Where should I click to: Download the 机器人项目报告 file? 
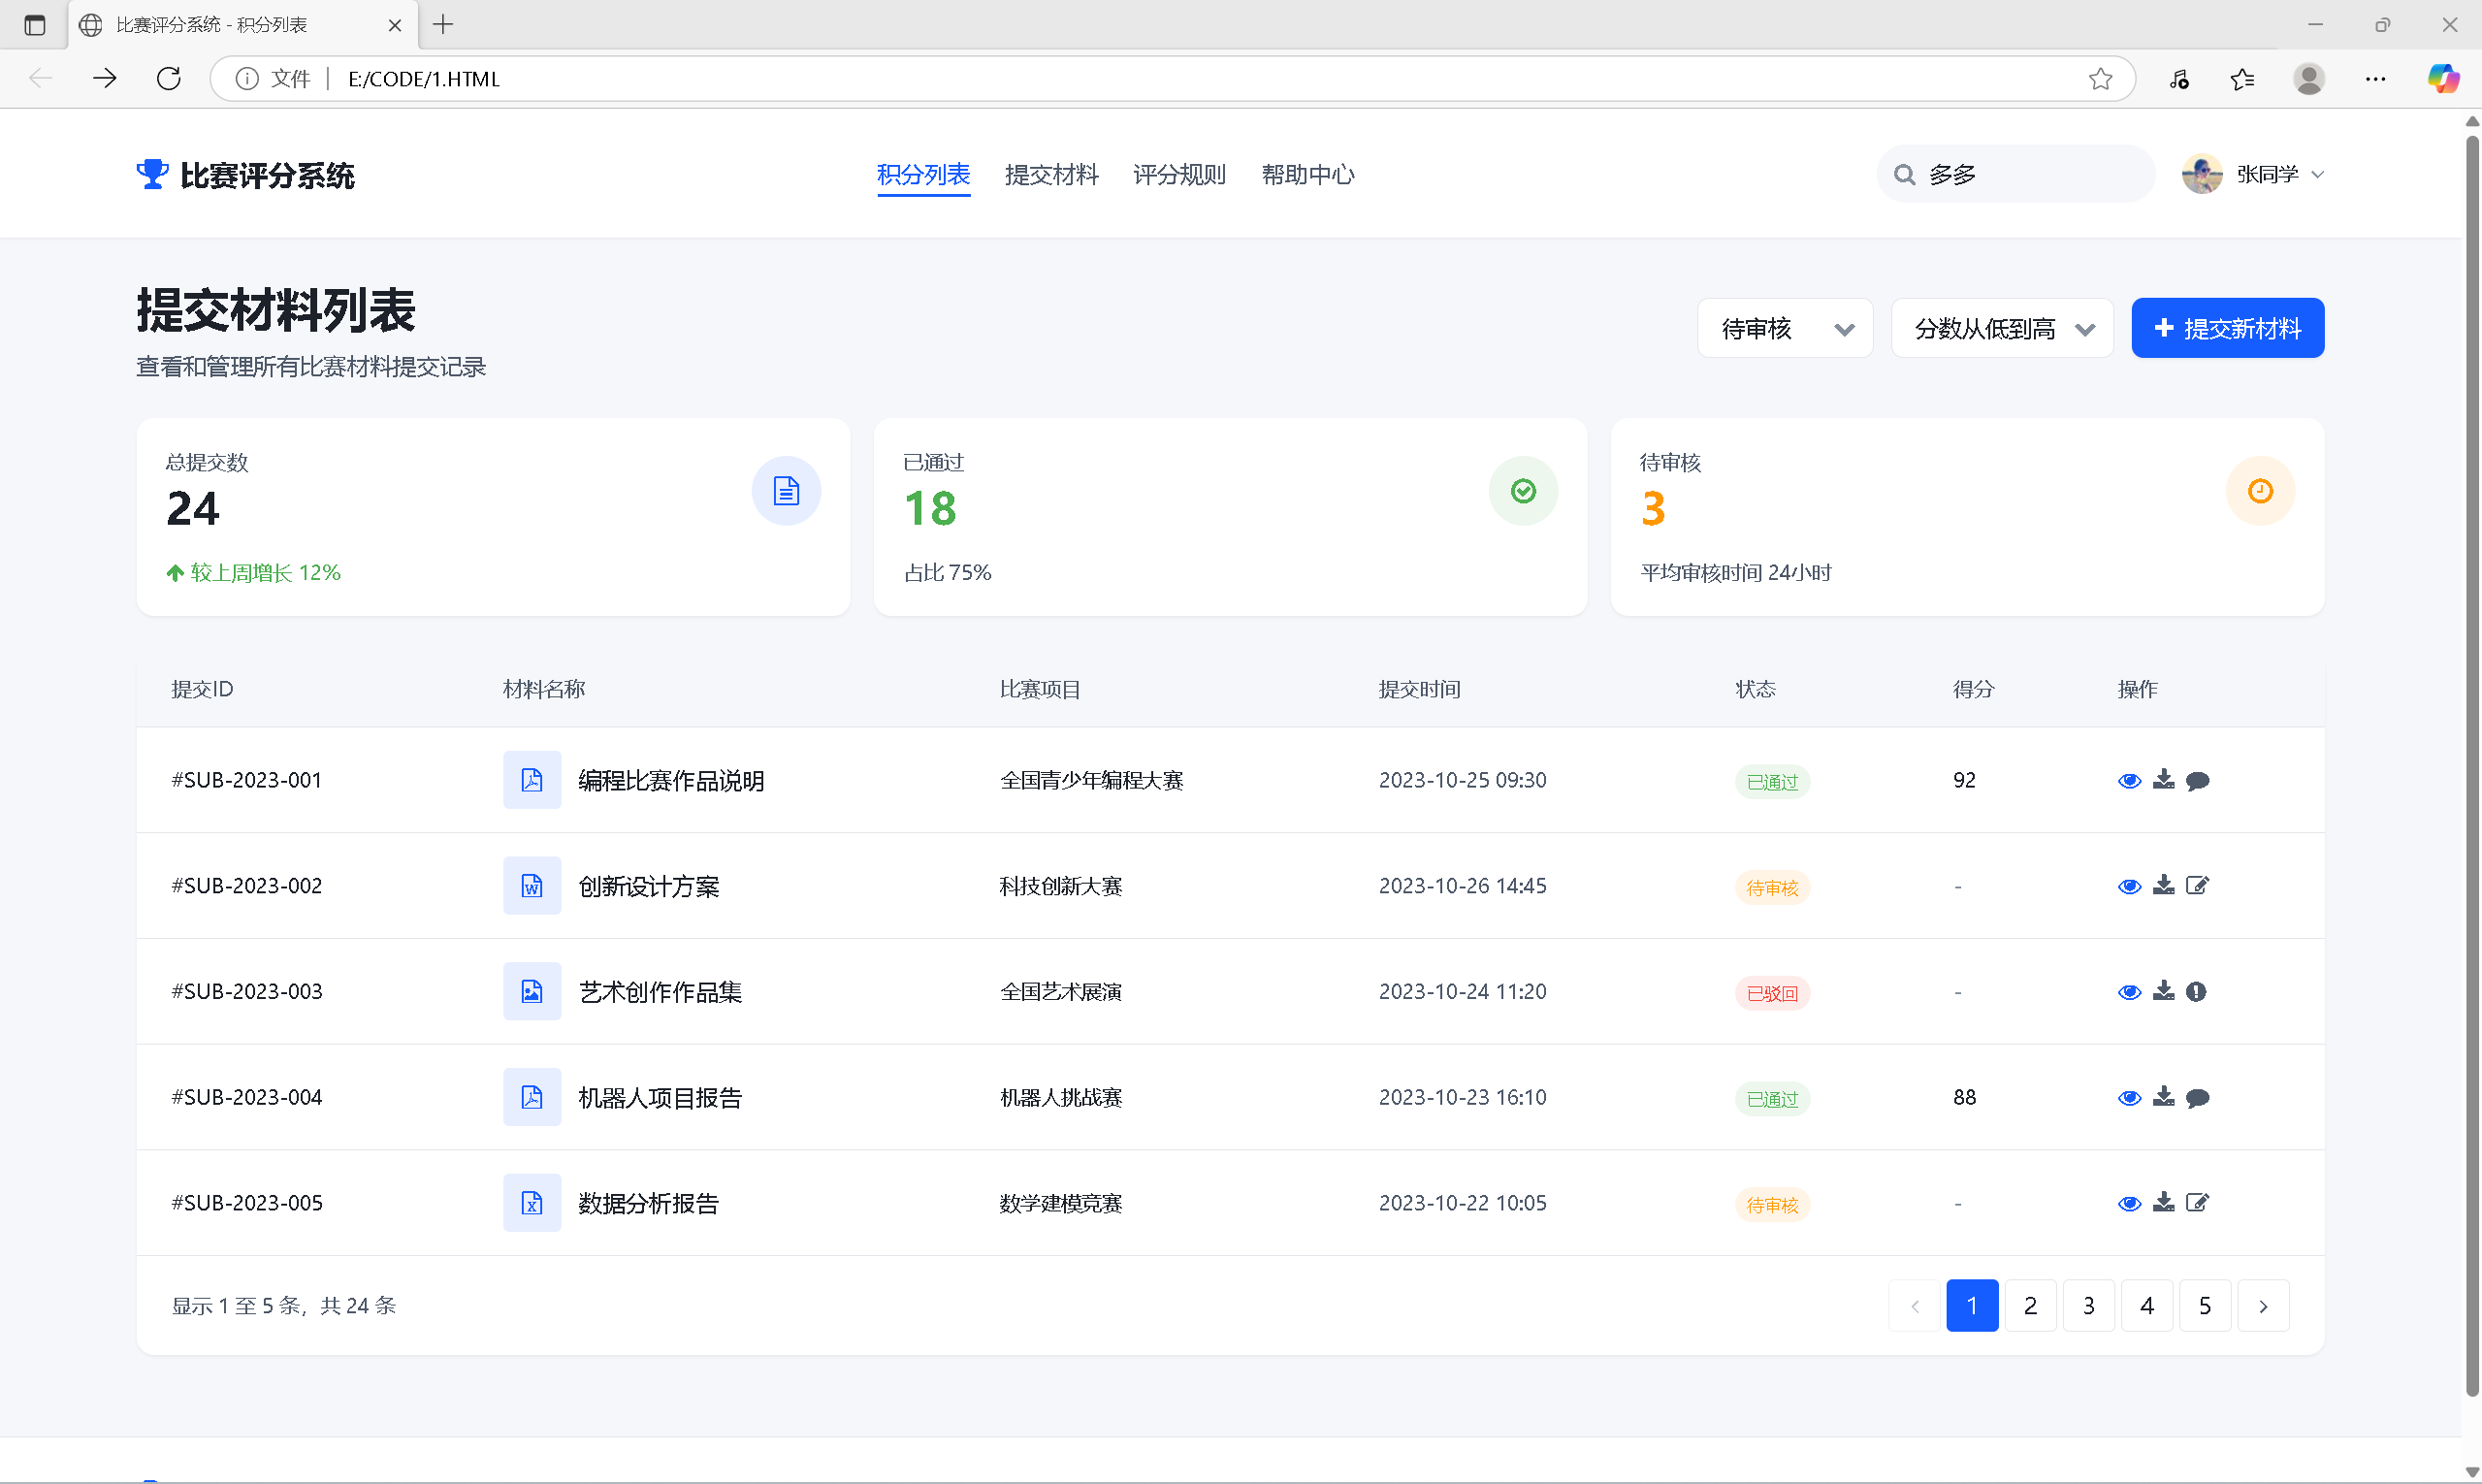pyautogui.click(x=2163, y=1097)
